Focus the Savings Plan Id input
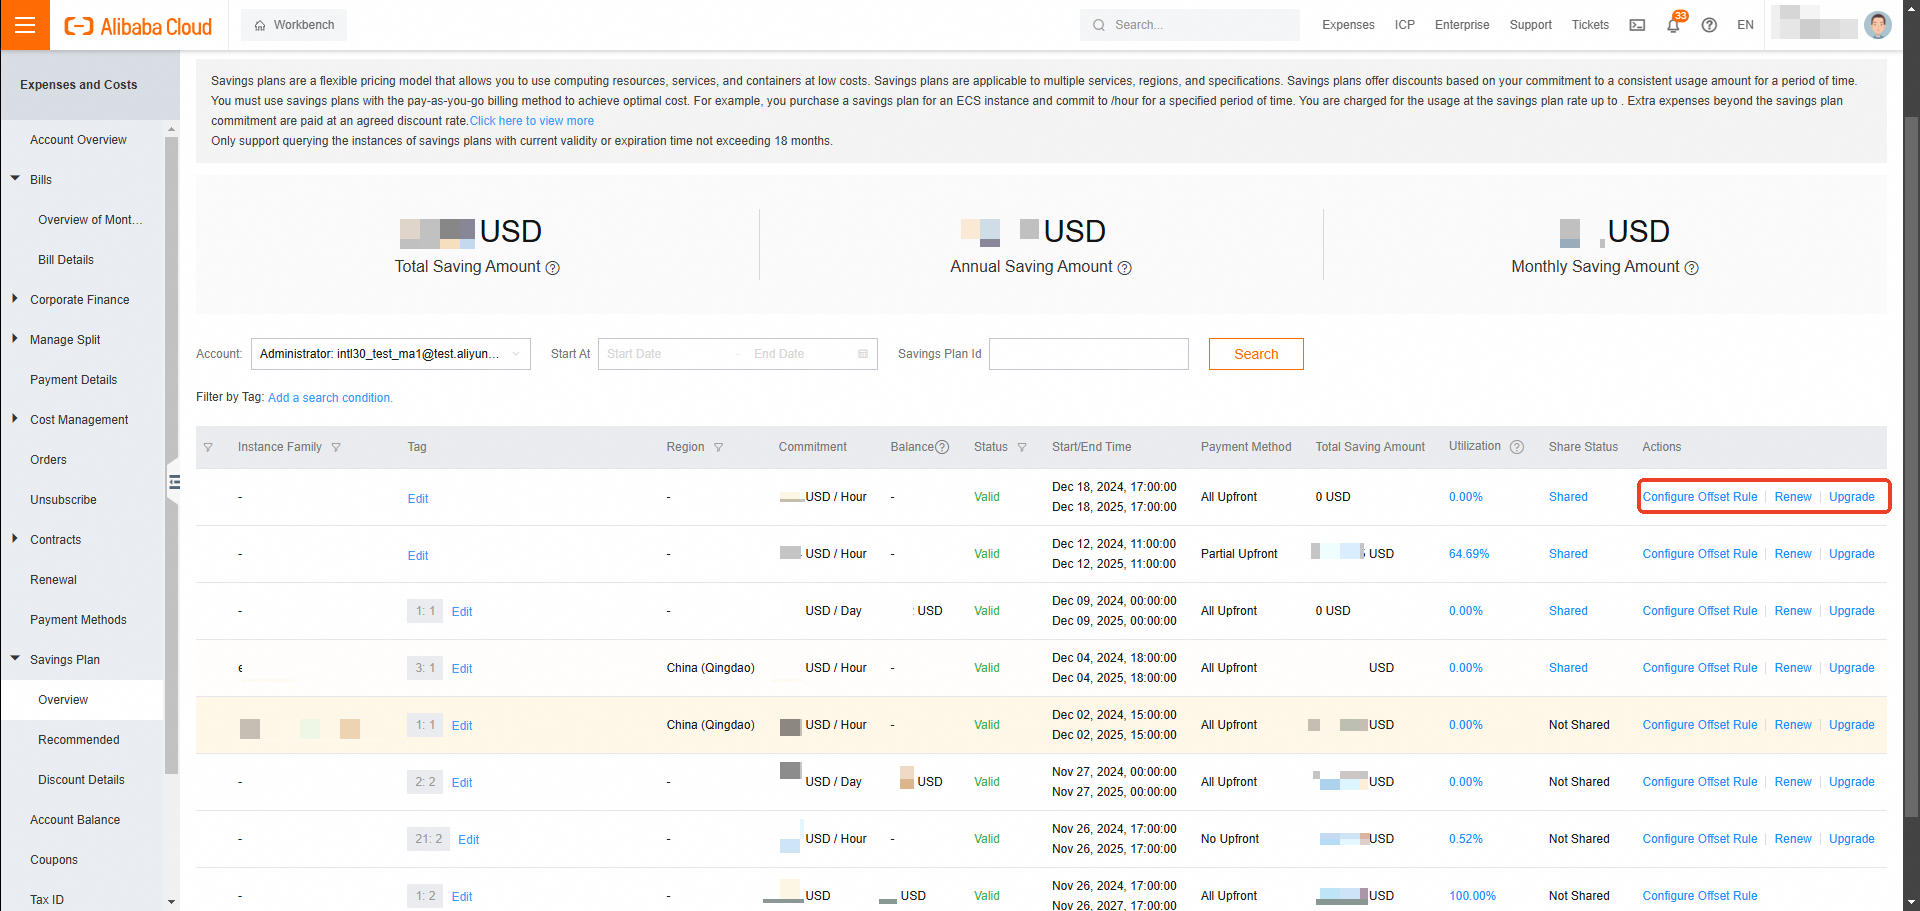 (1089, 354)
